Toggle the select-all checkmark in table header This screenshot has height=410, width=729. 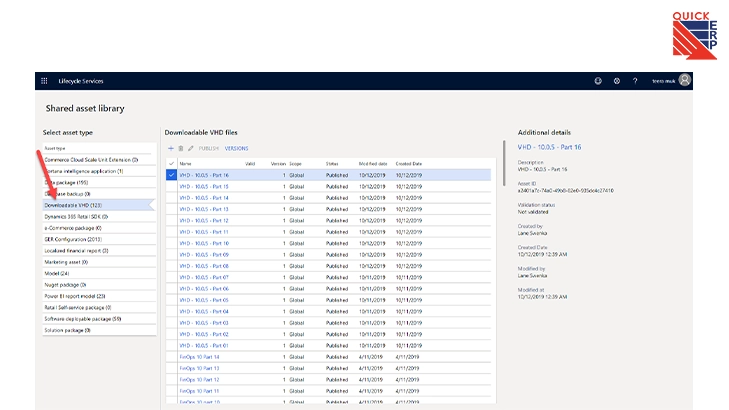(x=172, y=164)
